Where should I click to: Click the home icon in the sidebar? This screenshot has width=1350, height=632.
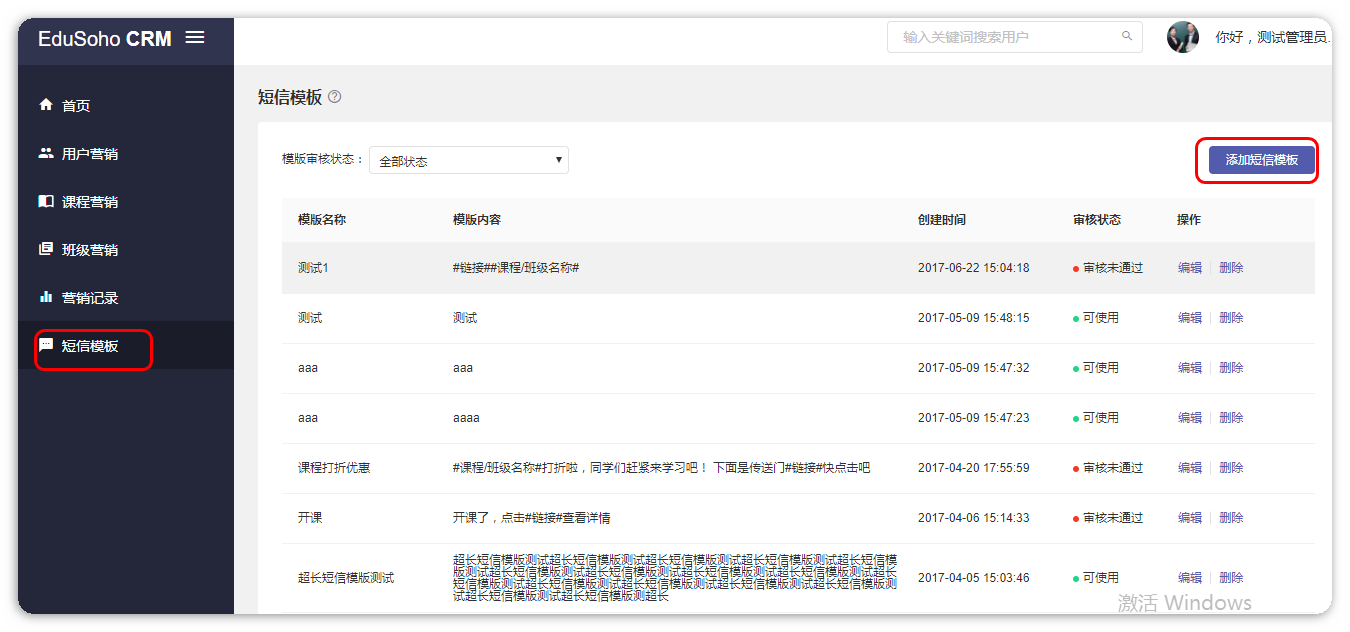pyautogui.click(x=46, y=105)
